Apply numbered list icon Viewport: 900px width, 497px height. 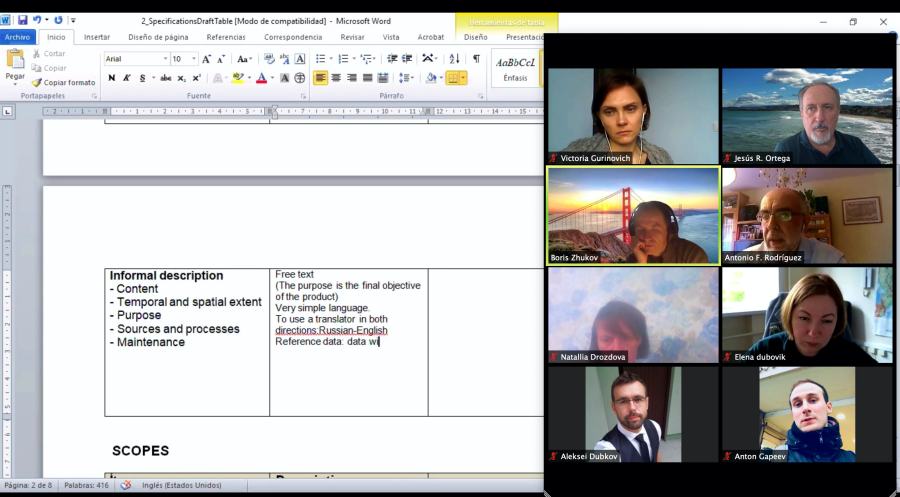click(x=343, y=59)
